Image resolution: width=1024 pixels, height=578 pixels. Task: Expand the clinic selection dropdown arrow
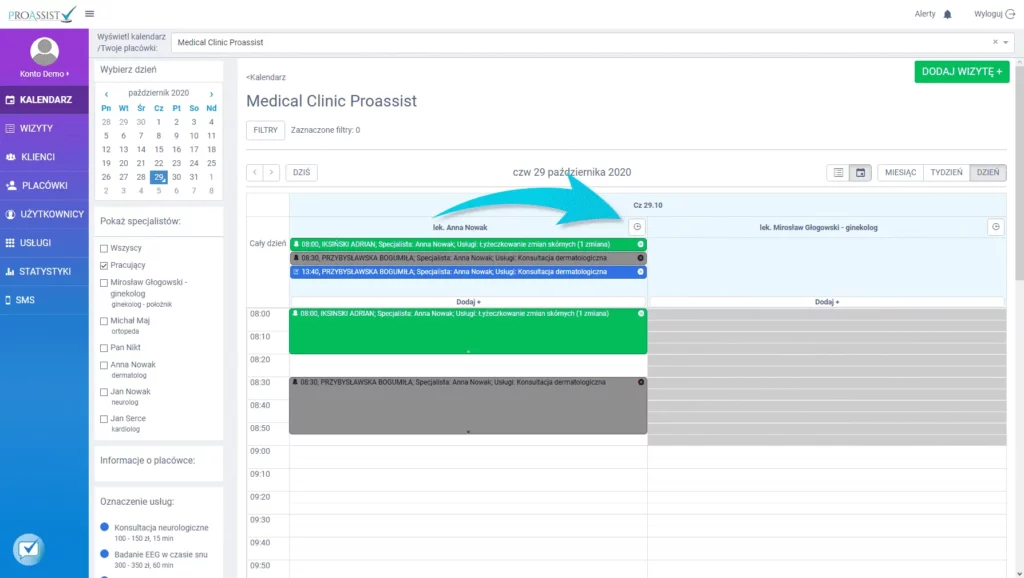[x=1006, y=42]
